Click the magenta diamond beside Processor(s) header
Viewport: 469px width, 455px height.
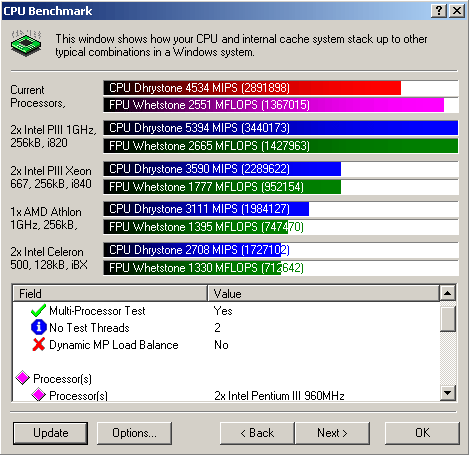pyautogui.click(x=23, y=378)
